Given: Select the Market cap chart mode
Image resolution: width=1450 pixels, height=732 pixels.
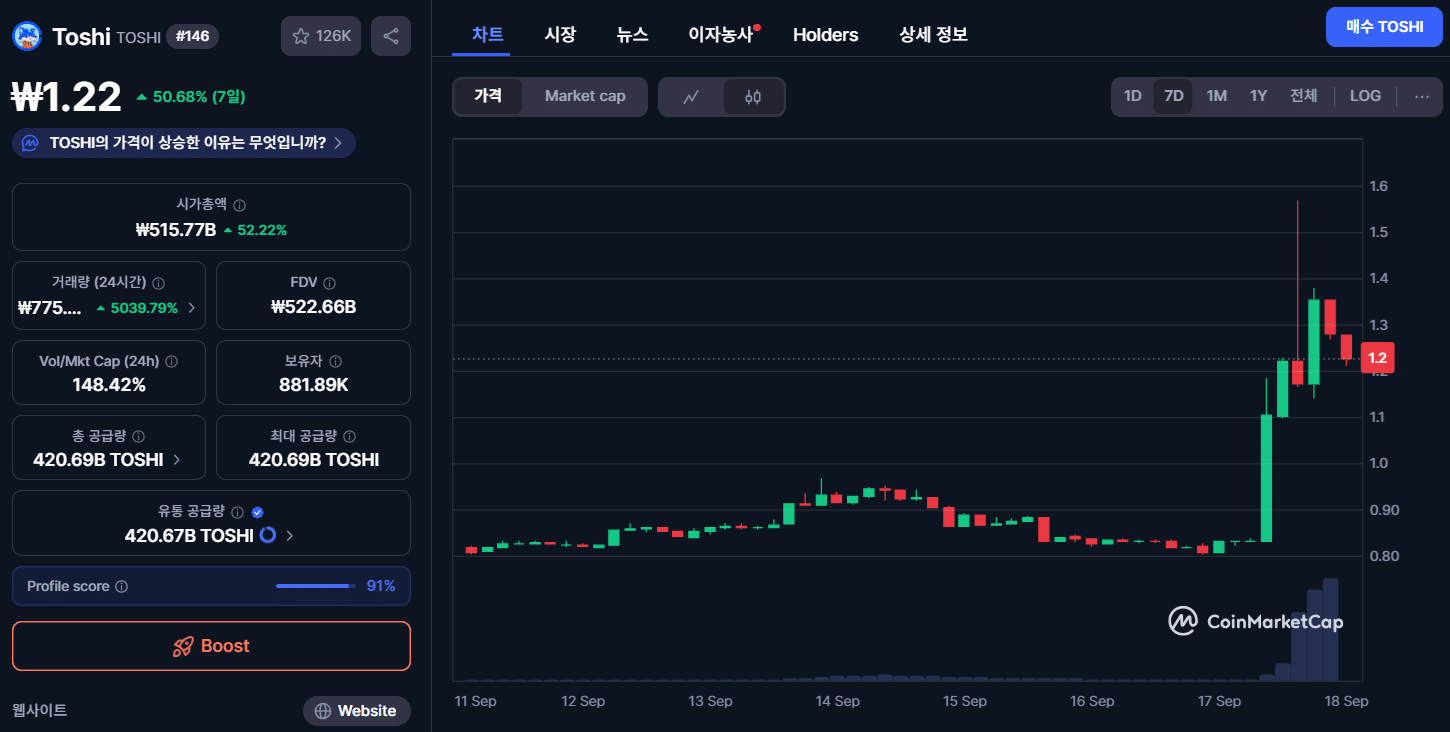Looking at the screenshot, I should [585, 96].
